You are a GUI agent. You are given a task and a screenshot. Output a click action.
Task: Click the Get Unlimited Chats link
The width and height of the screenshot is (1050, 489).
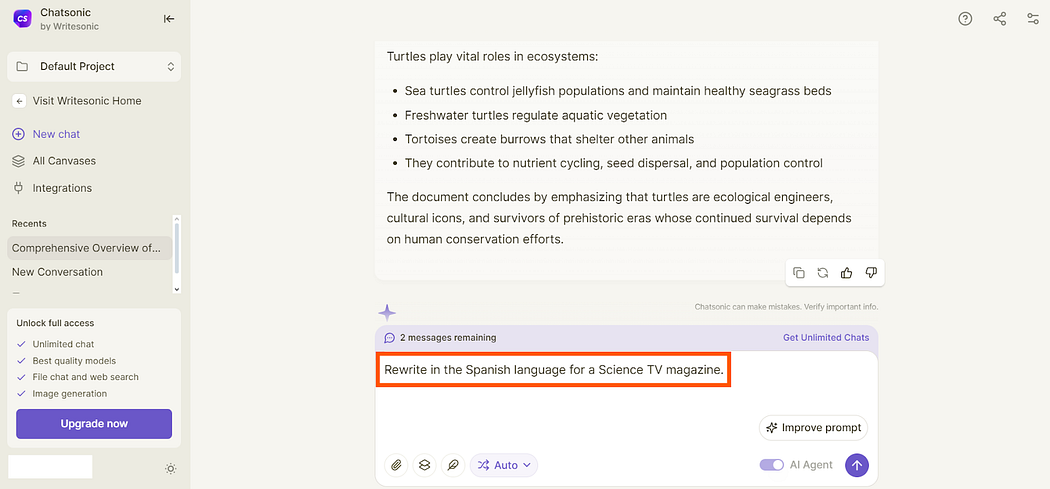coord(826,338)
